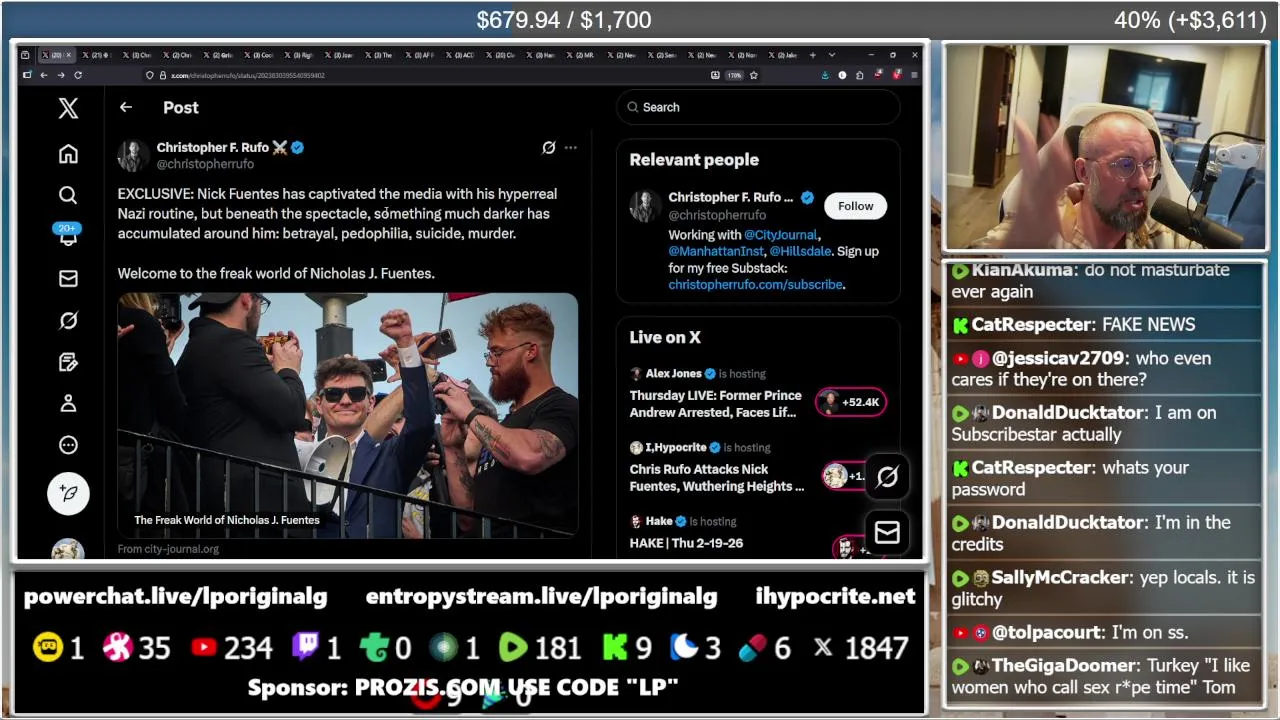Click the account avatar at sidebar bottom
Viewport: 1280px width, 720px height.
[68, 550]
